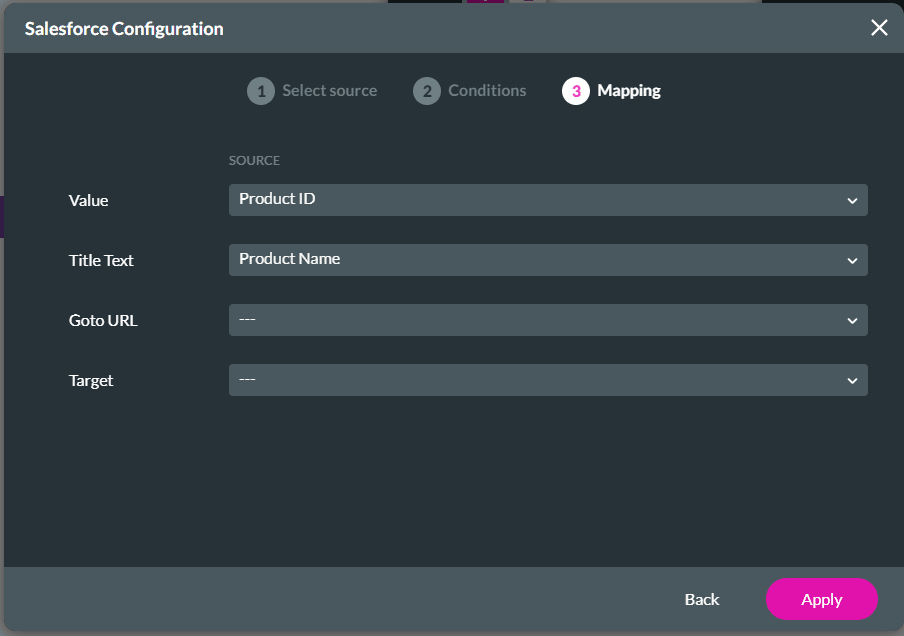Click the SOURCE column header label
The width and height of the screenshot is (904, 636).
point(254,160)
